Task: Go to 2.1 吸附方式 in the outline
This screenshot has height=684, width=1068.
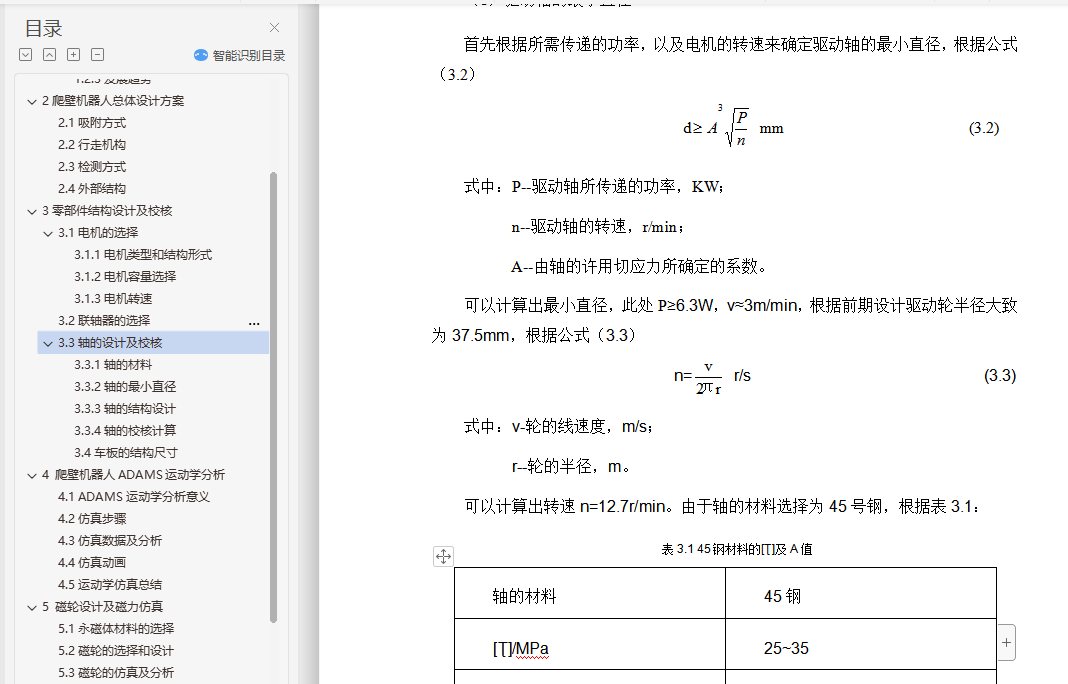Action: pyautogui.click(x=92, y=123)
